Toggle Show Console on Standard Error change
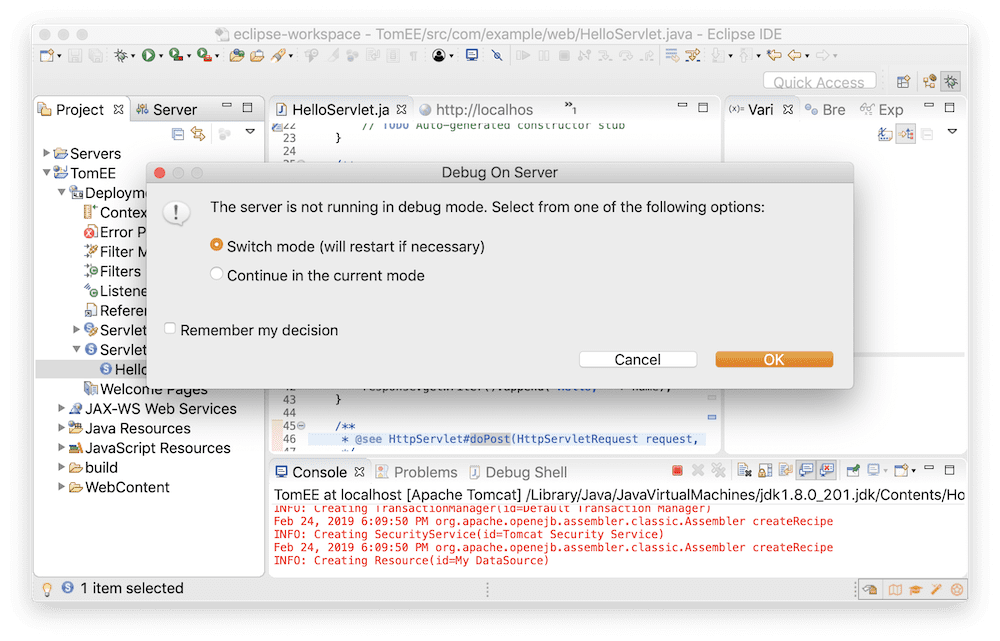 tap(827, 471)
